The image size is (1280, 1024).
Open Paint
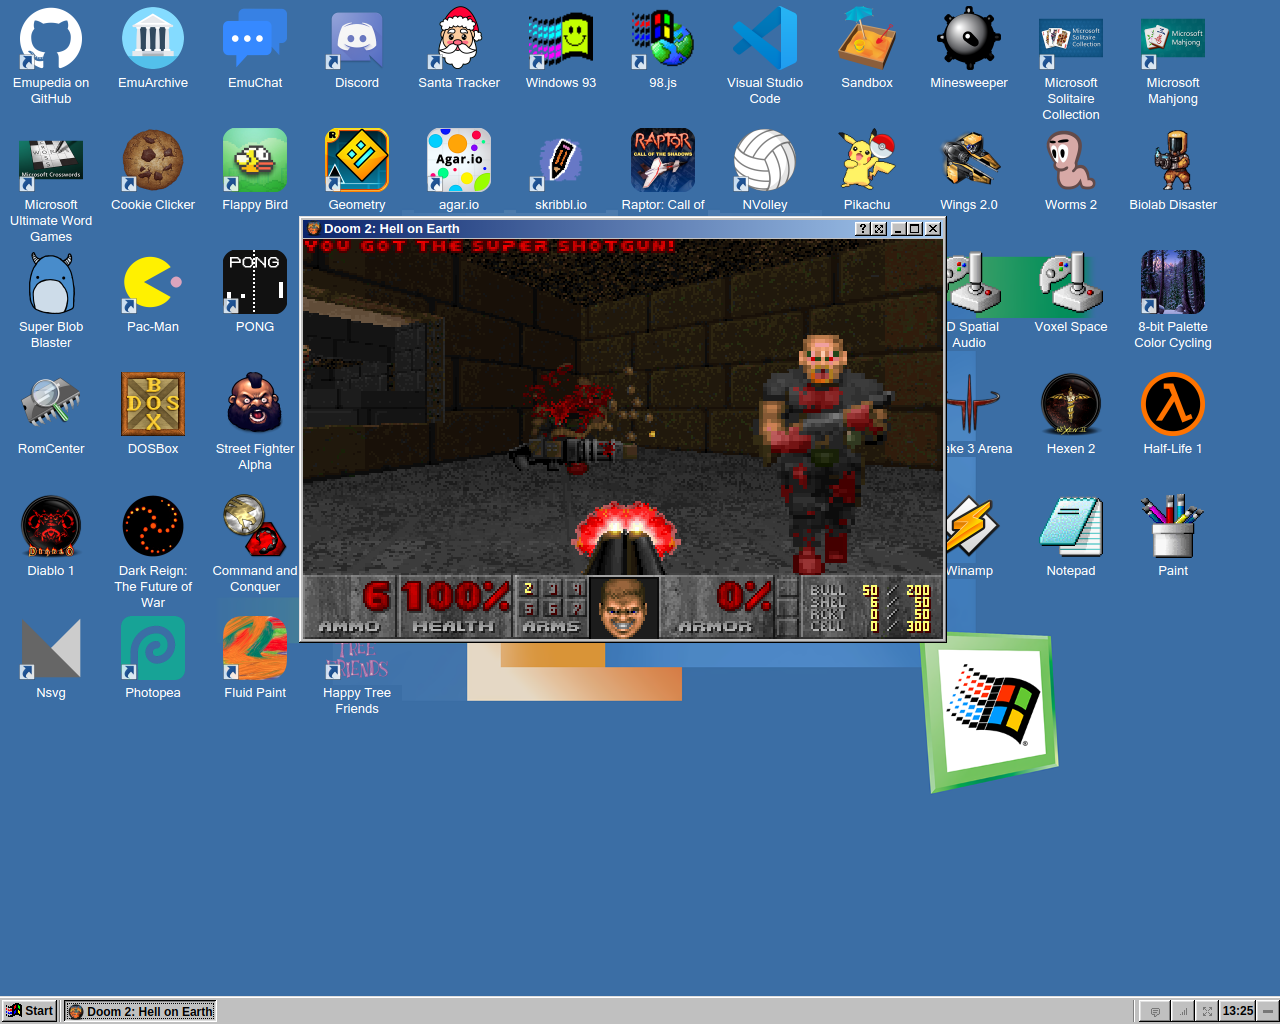(1172, 526)
